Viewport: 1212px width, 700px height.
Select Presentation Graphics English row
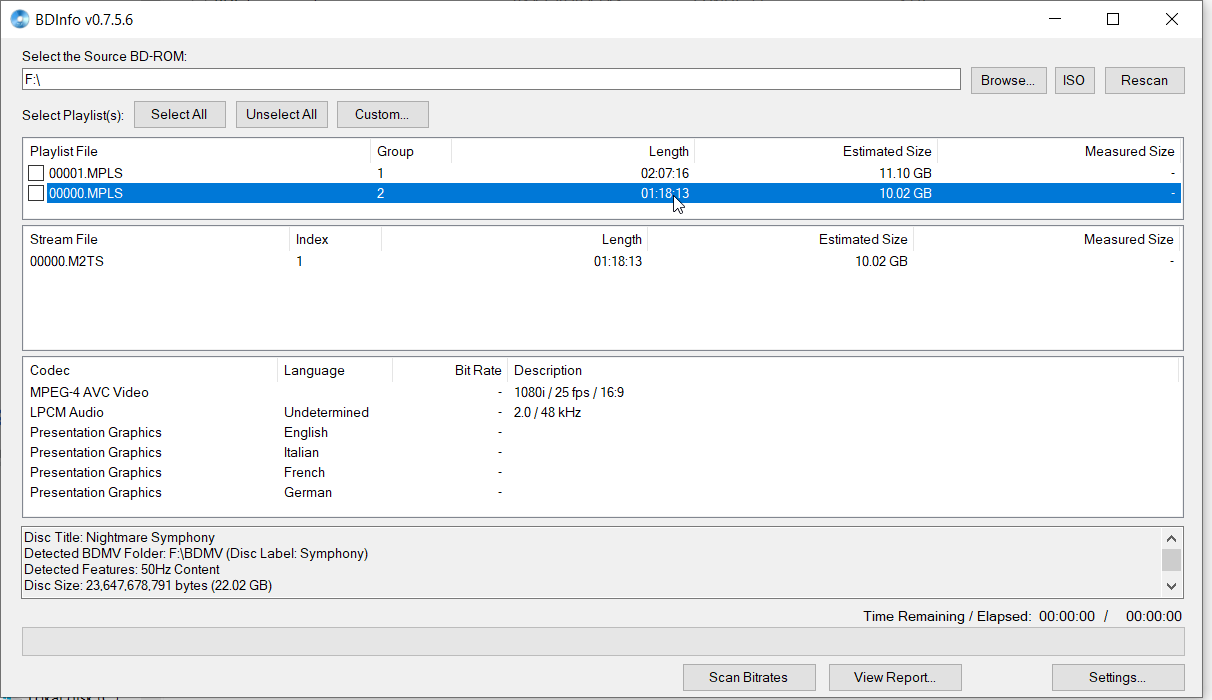(x=603, y=432)
